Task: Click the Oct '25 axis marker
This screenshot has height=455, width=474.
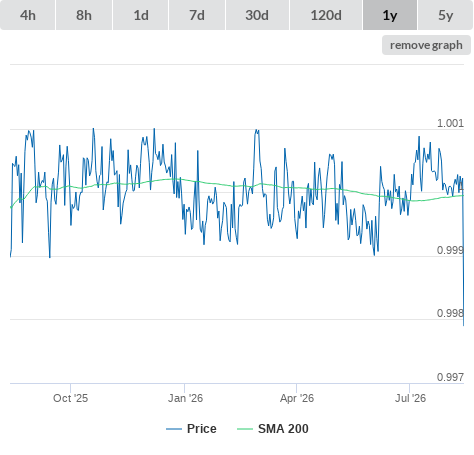Action: (70, 398)
